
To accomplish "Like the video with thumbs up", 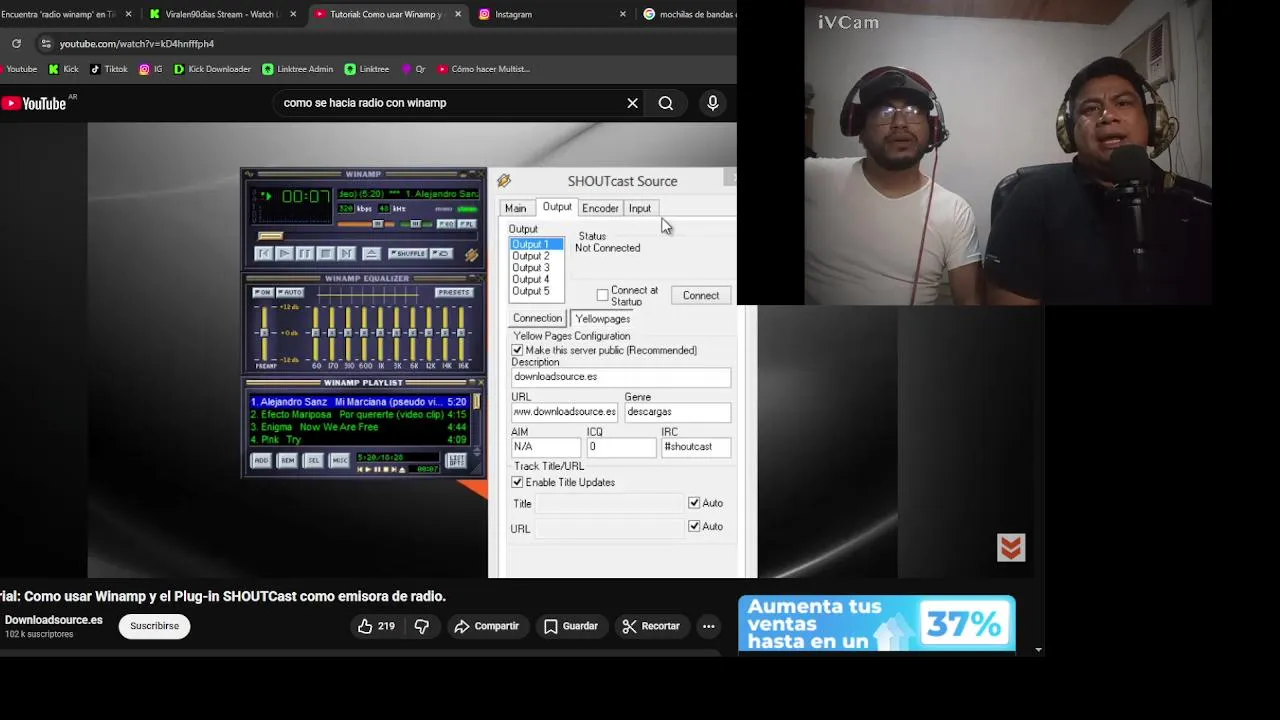I will point(376,626).
